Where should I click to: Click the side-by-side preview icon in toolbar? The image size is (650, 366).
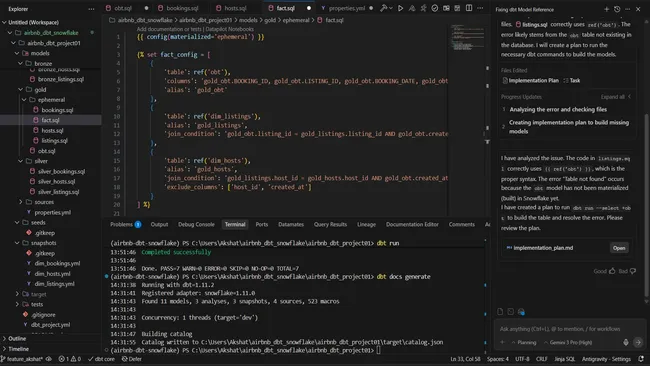point(446,8)
